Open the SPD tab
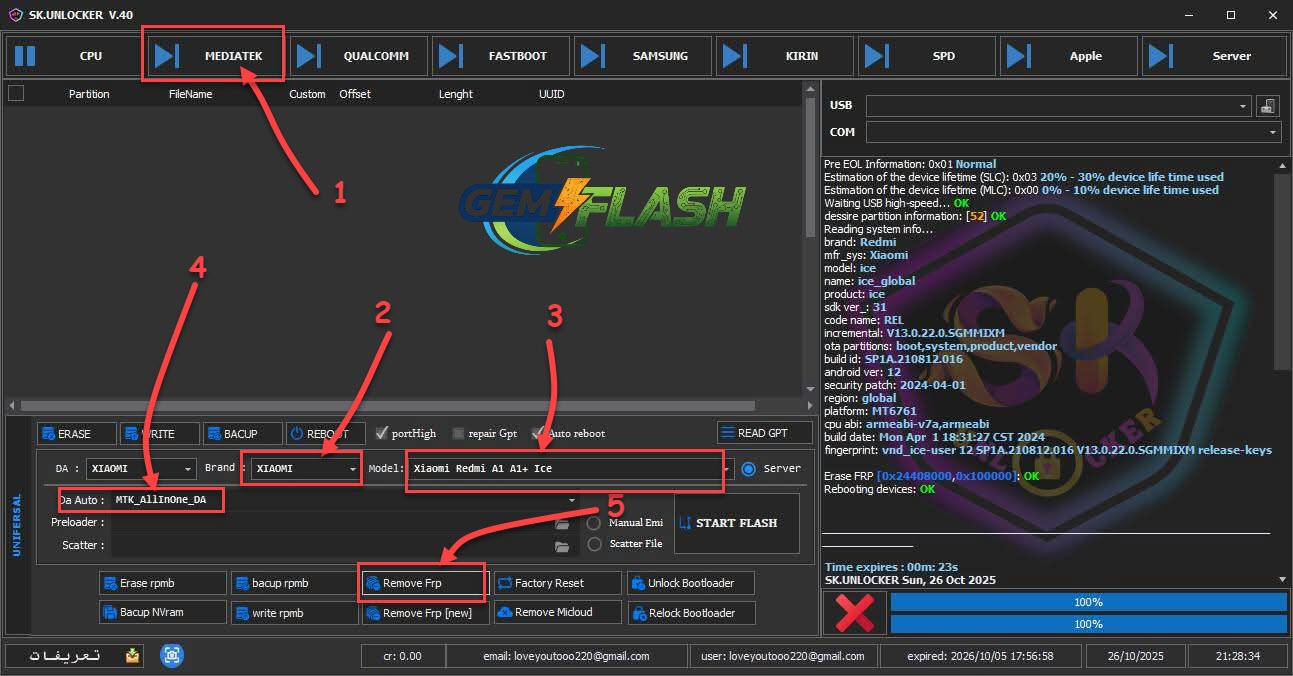 927,56
